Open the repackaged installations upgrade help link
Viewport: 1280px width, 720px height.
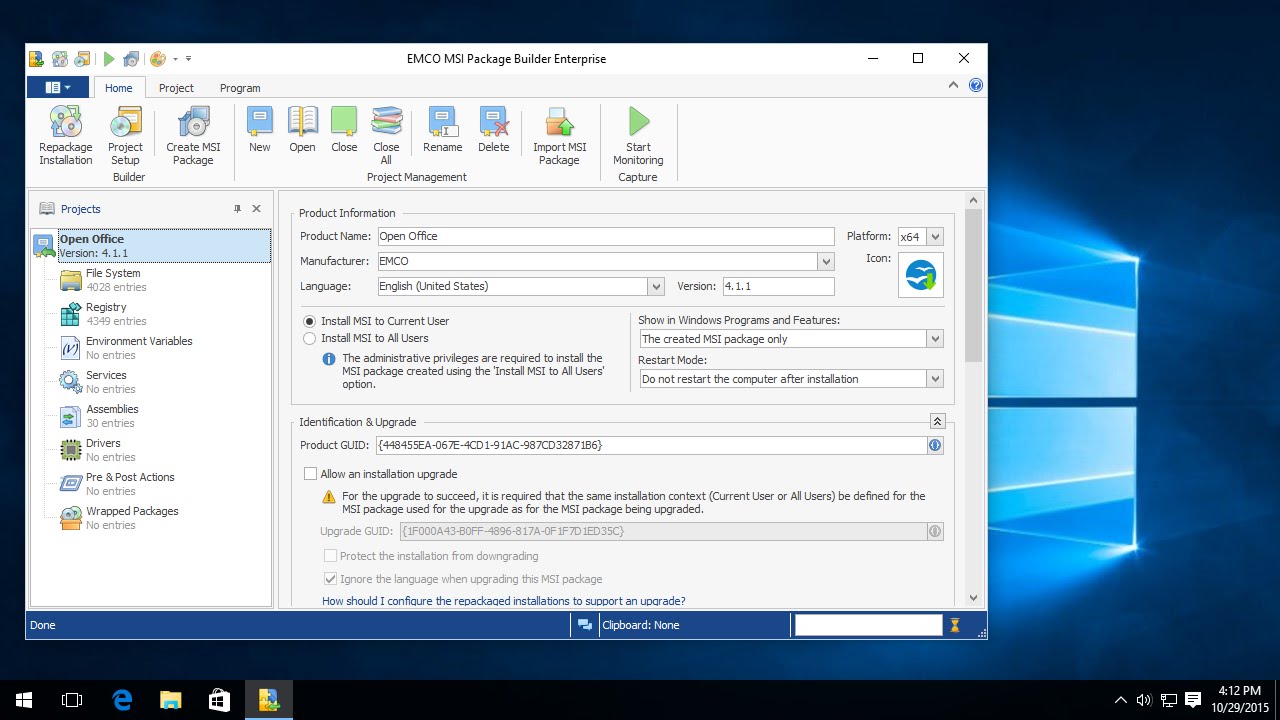[504, 601]
